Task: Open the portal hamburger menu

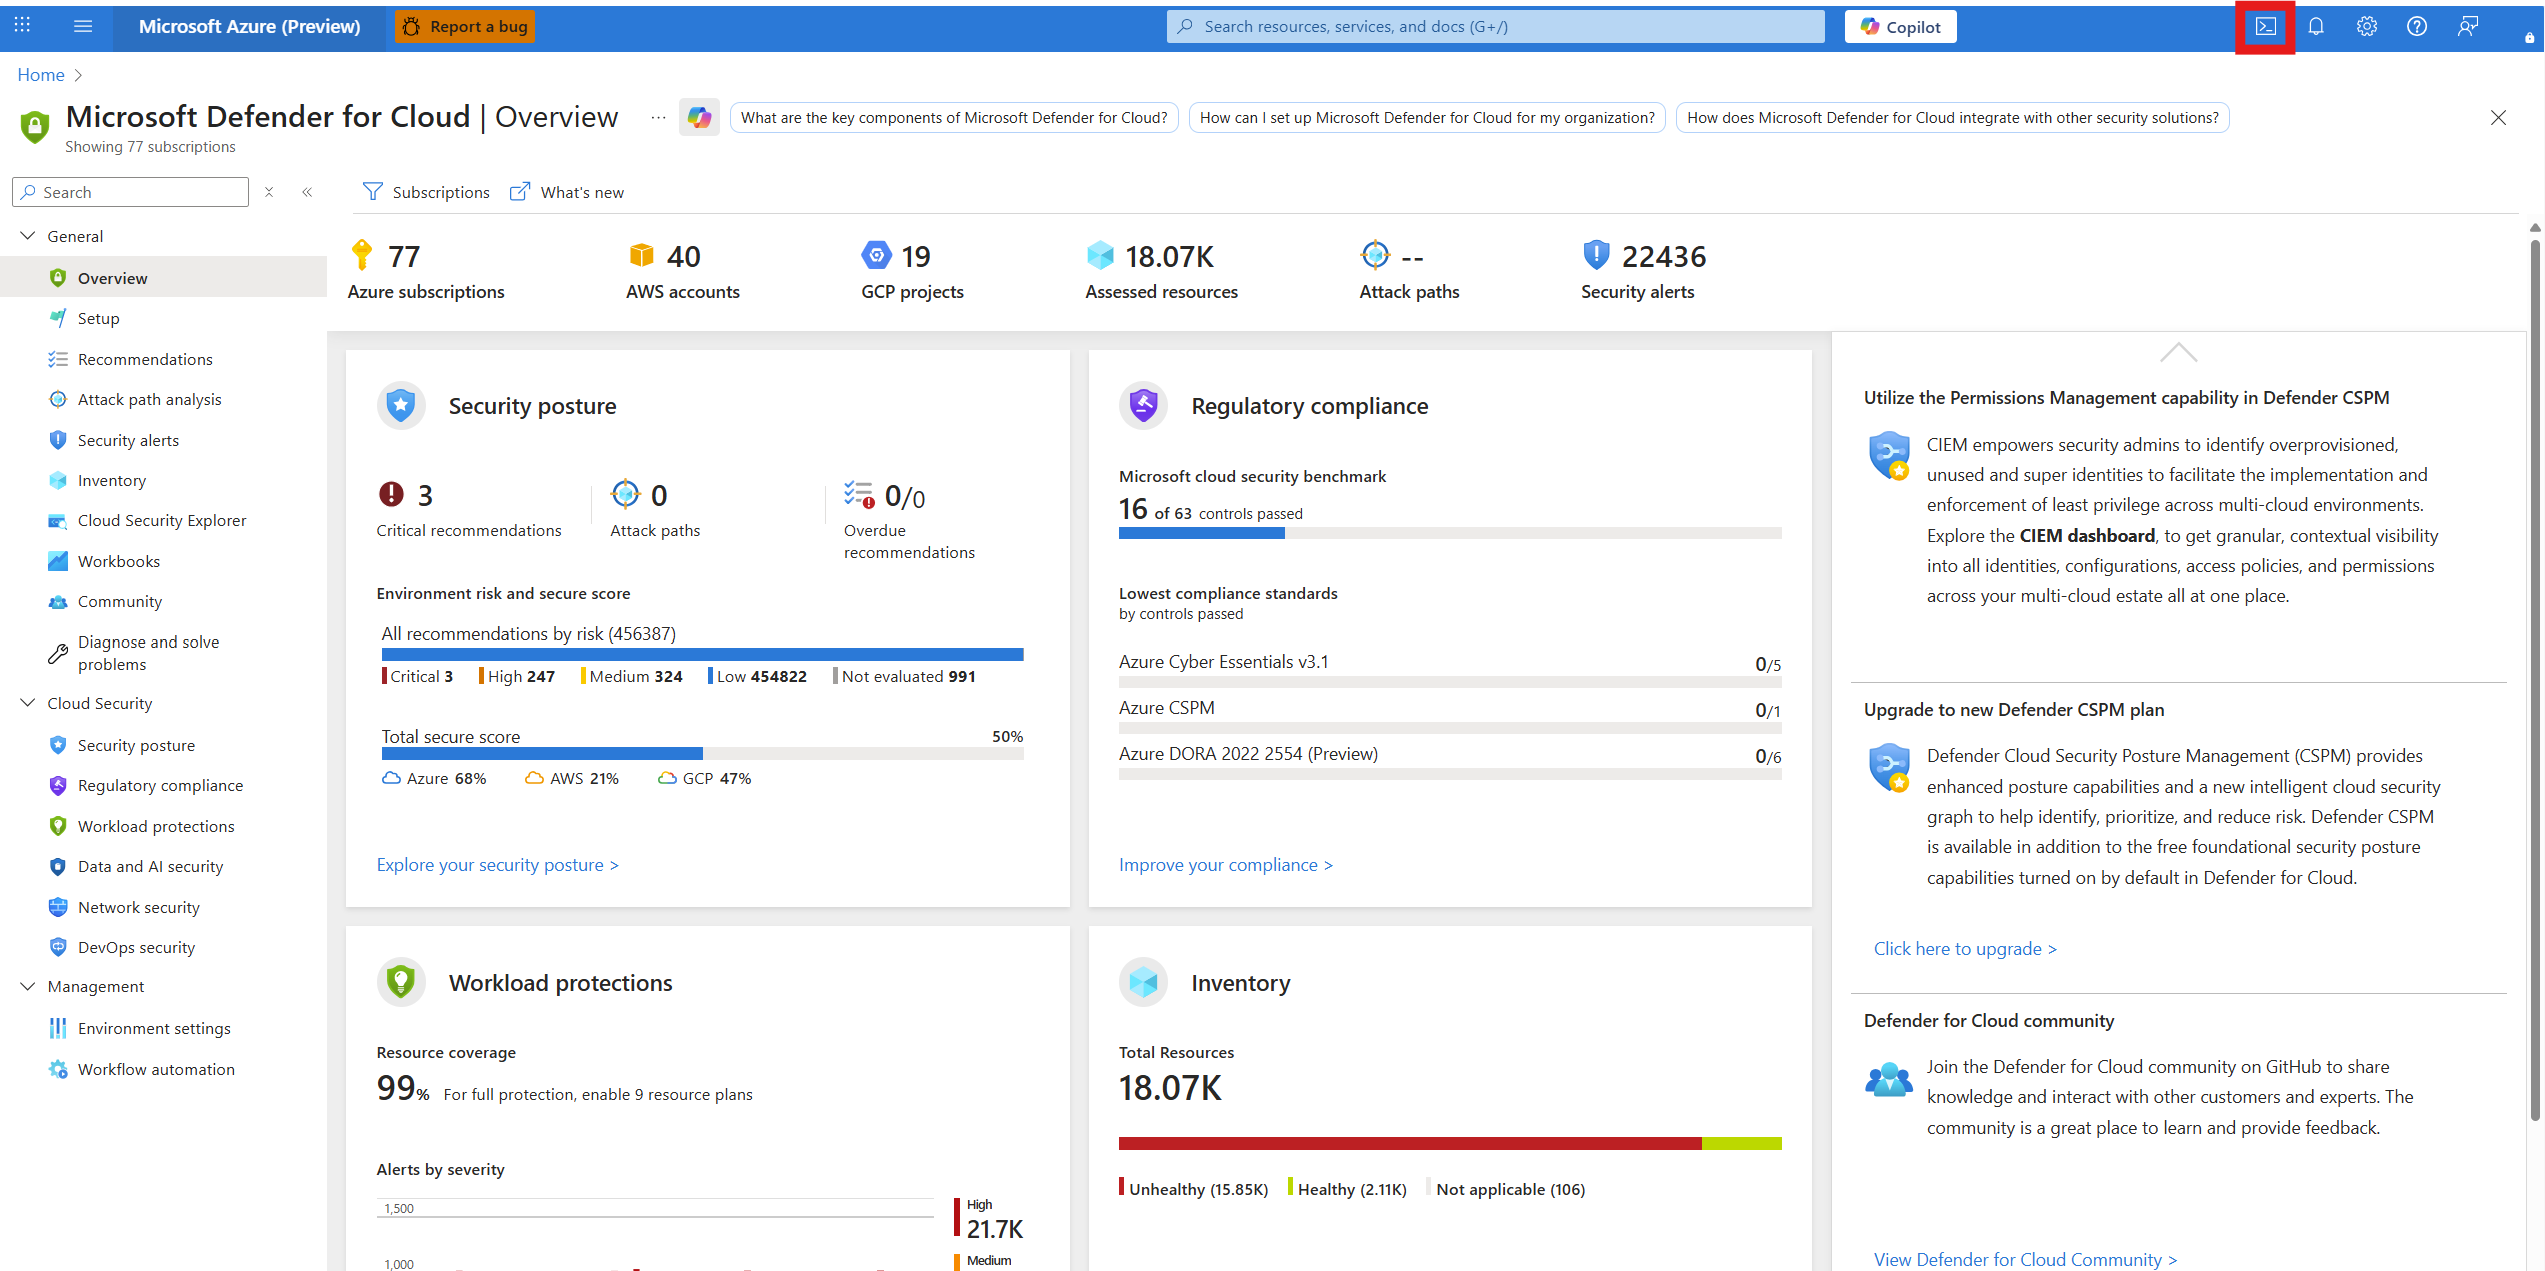Action: (x=83, y=26)
